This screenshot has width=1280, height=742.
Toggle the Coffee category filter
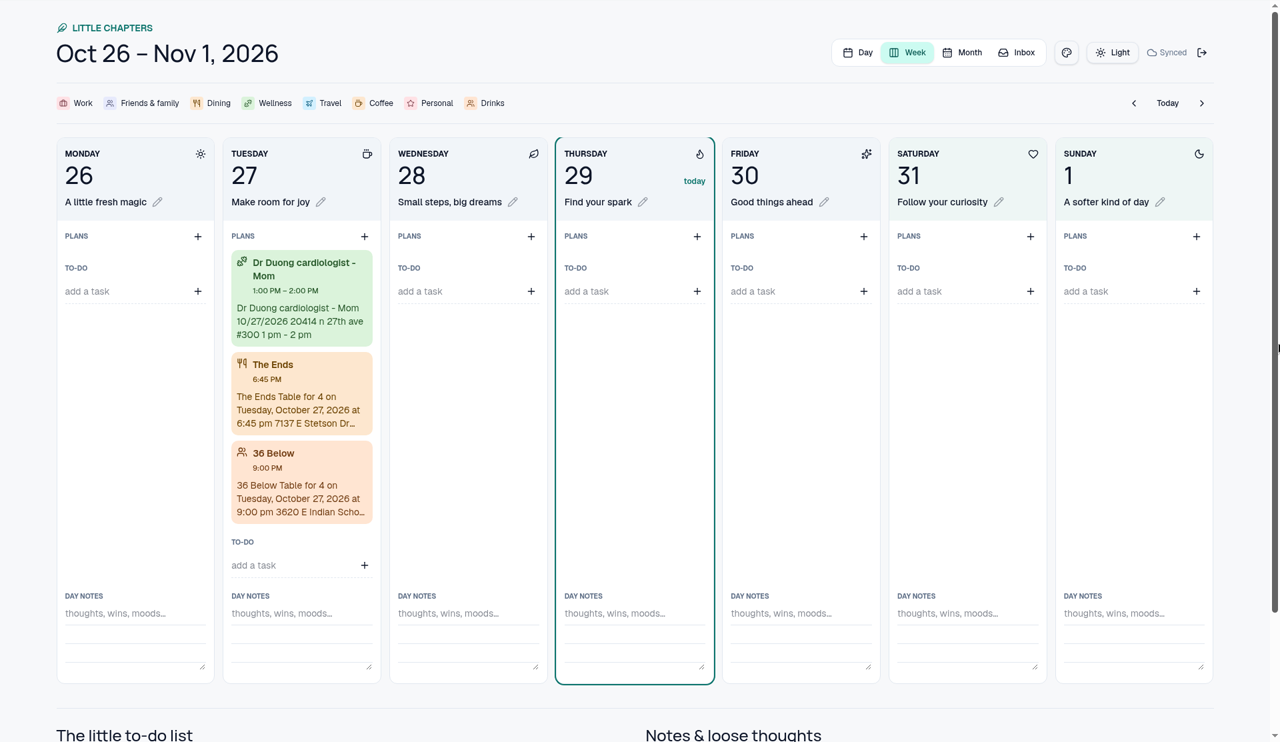(x=373, y=103)
